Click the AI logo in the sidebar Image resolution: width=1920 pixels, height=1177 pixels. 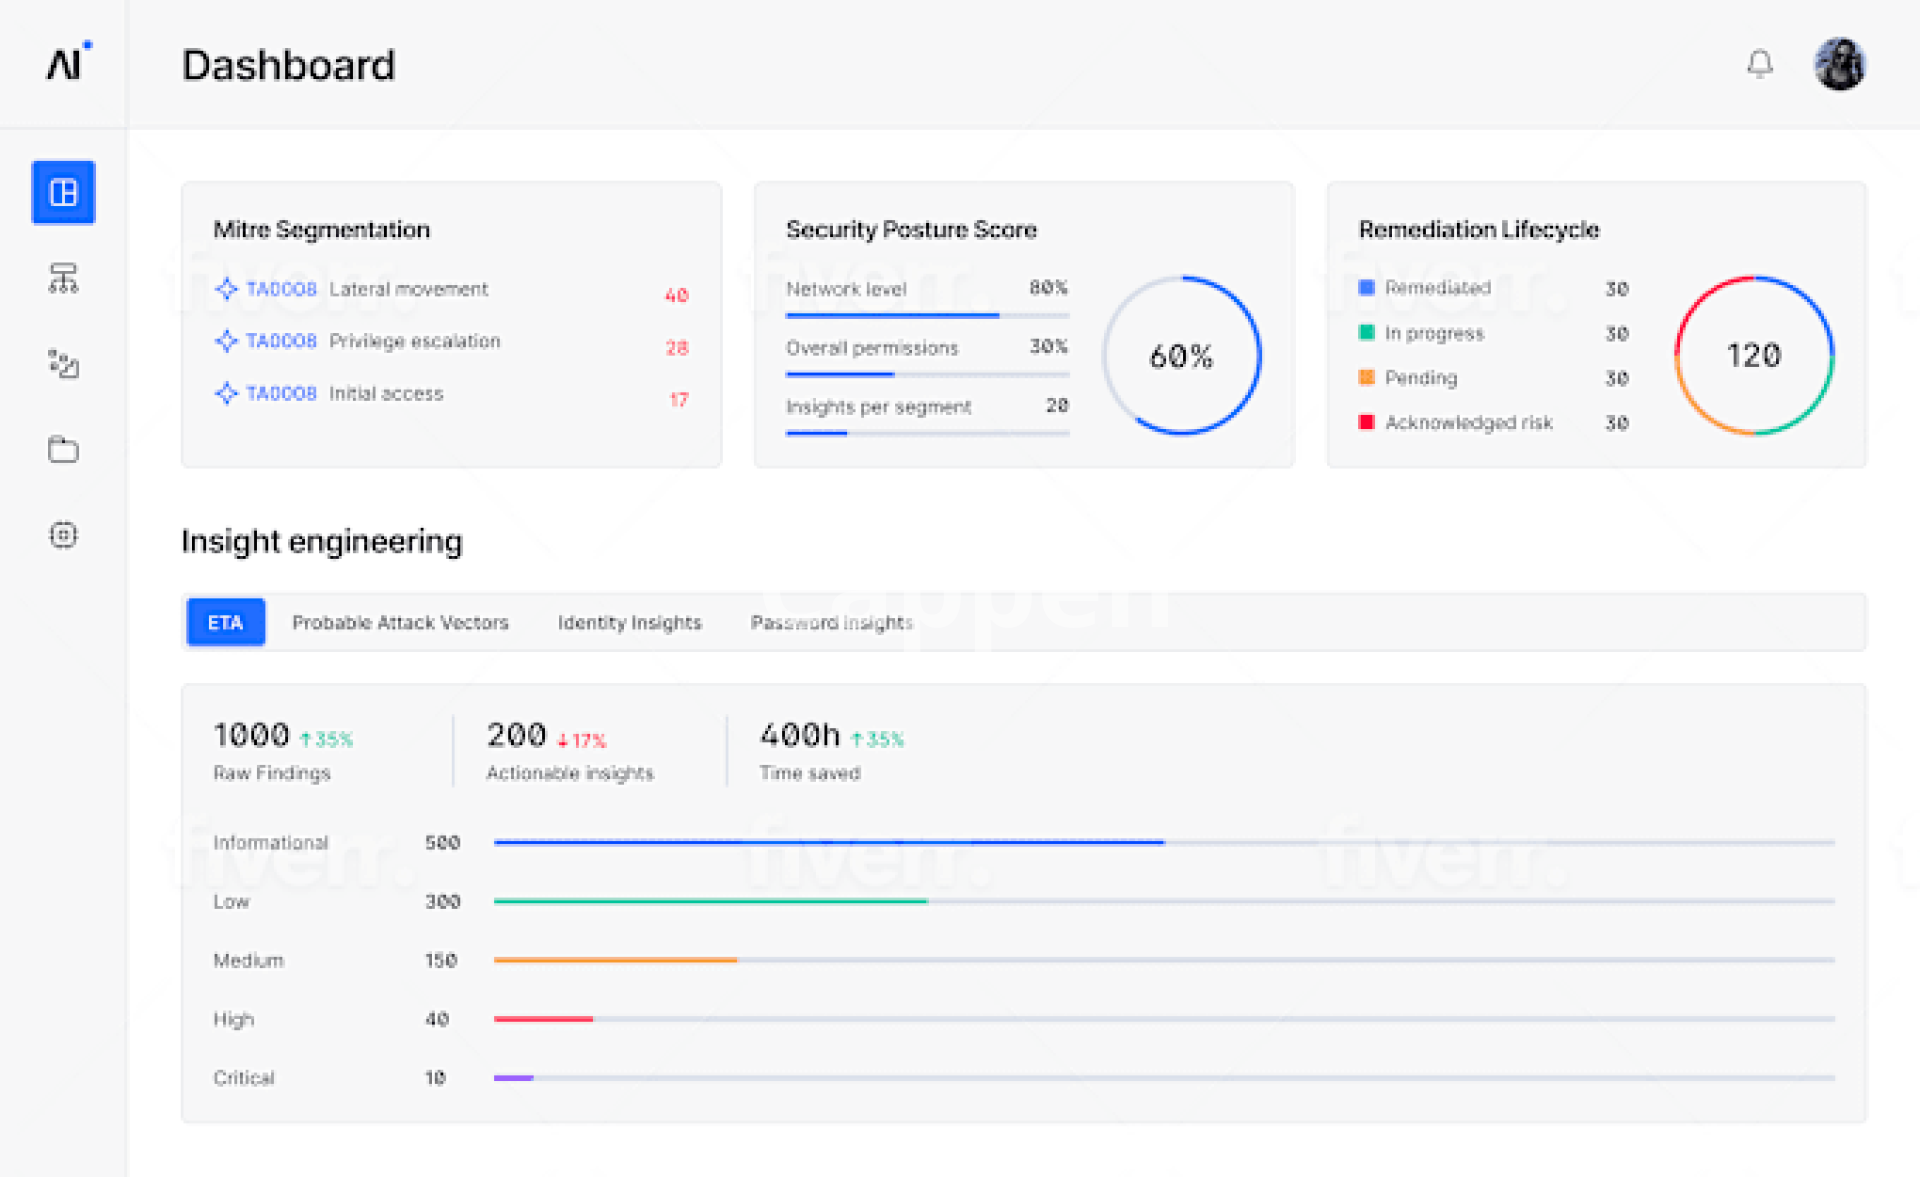tap(67, 63)
